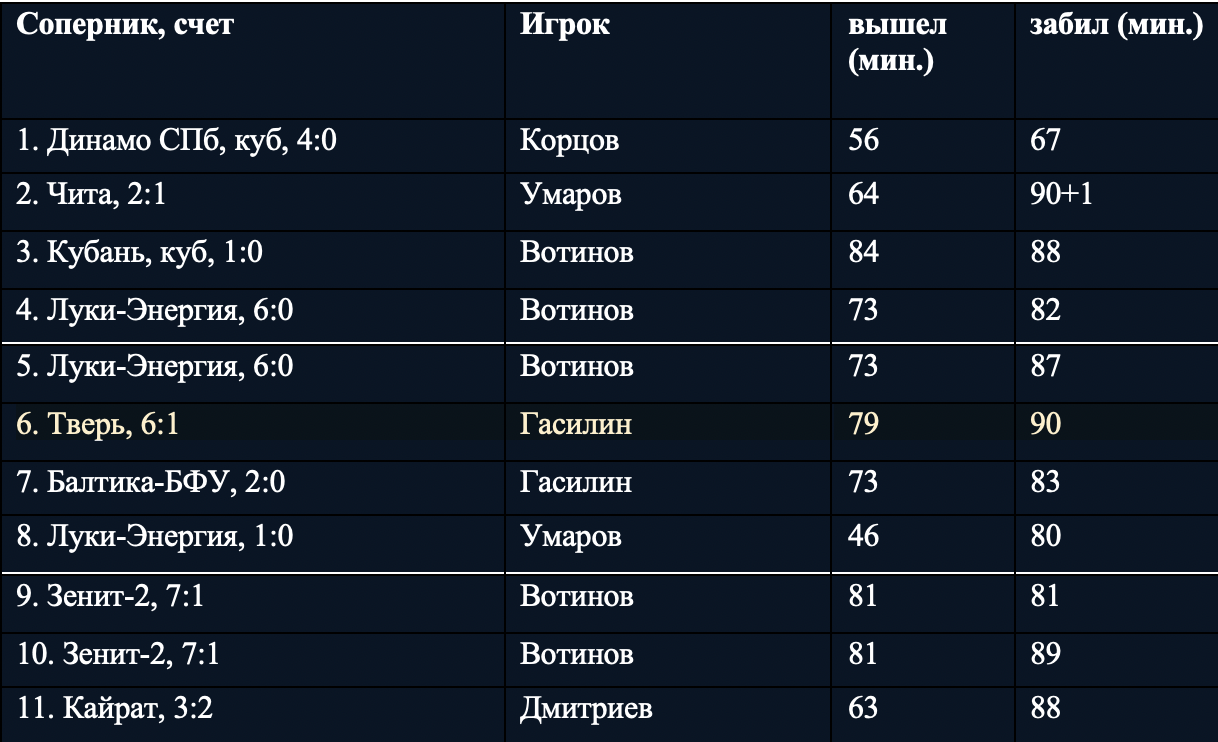
Task: Select highlighted player Гасилин in Тверь row
Action: pyautogui.click(x=576, y=425)
